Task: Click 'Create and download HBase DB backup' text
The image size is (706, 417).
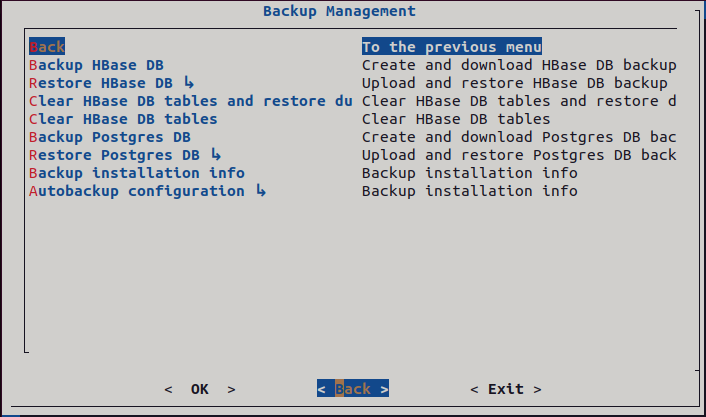Action: (x=519, y=65)
